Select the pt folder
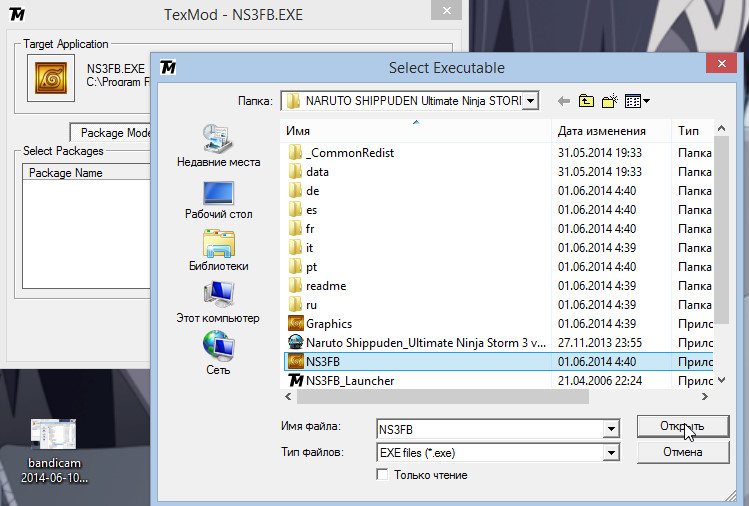 pos(303,267)
